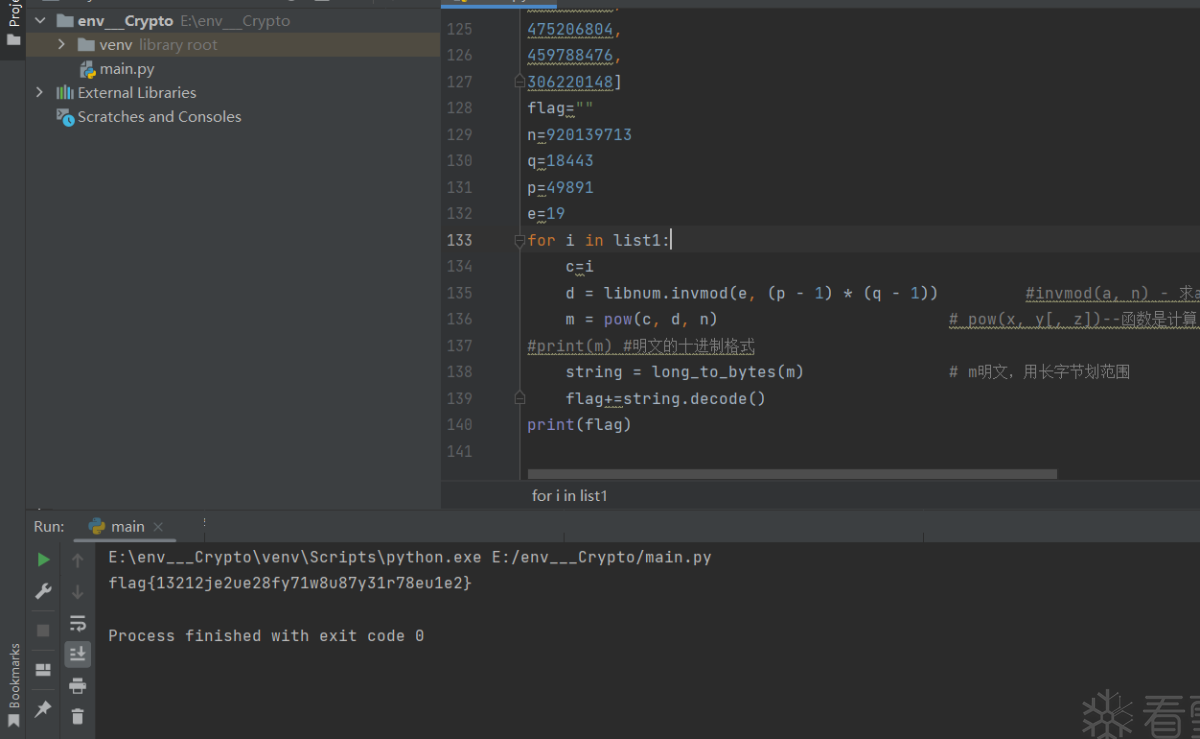
Task: Close the main run tab
Action: point(158,527)
